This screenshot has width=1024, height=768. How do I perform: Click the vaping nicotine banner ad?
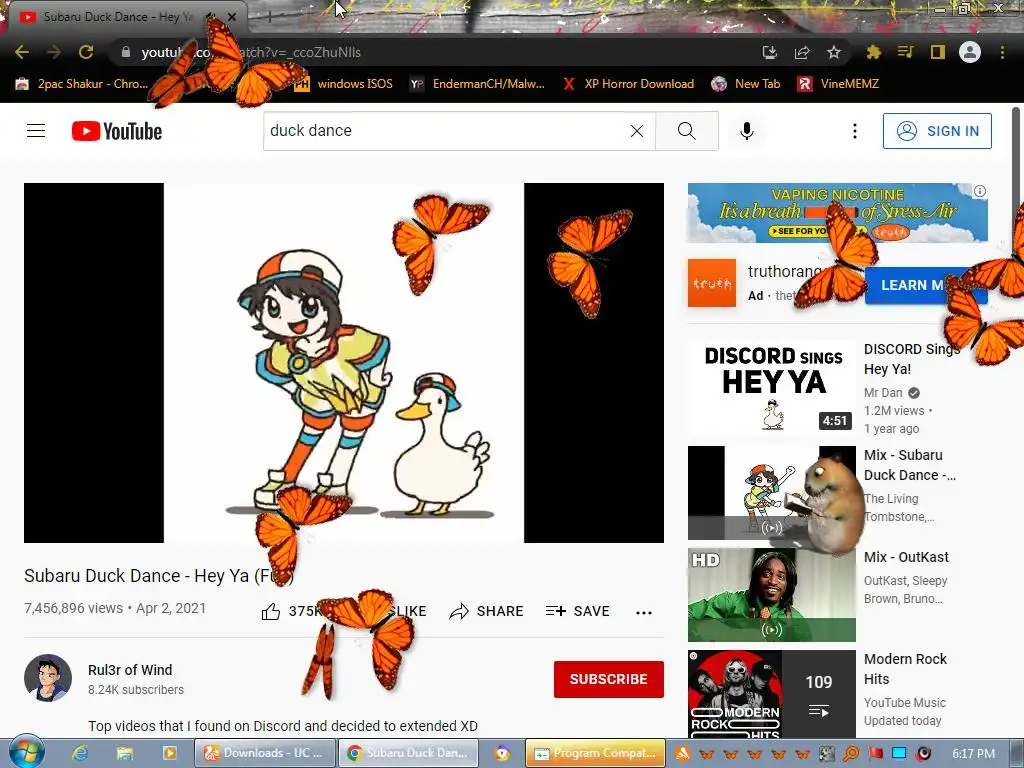tap(837, 213)
